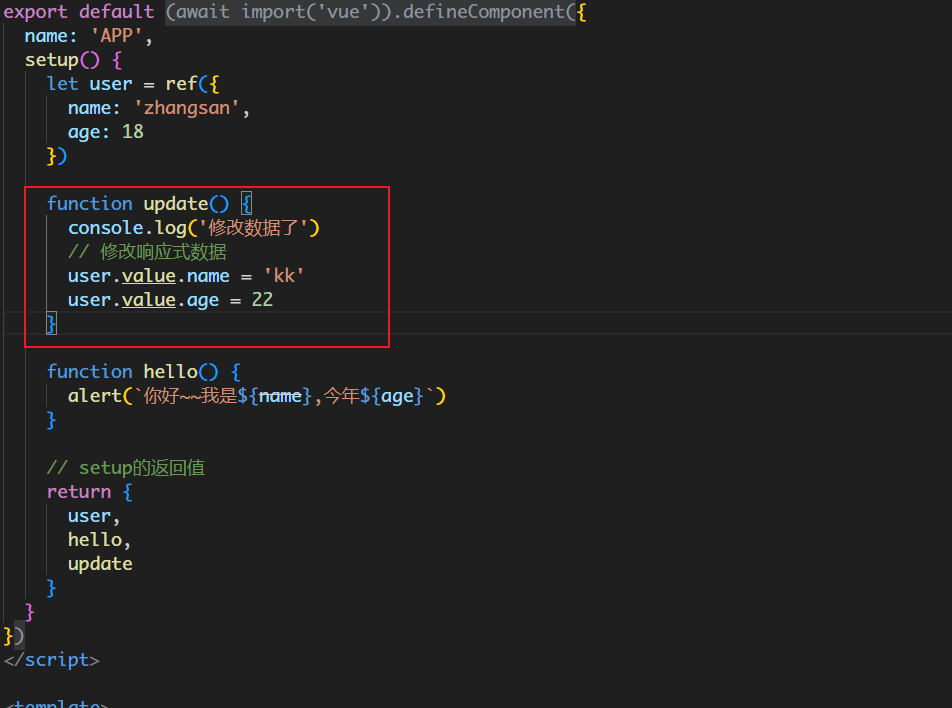This screenshot has height=708, width=952.
Task: Click the 'kk' string literal
Action: (283, 276)
